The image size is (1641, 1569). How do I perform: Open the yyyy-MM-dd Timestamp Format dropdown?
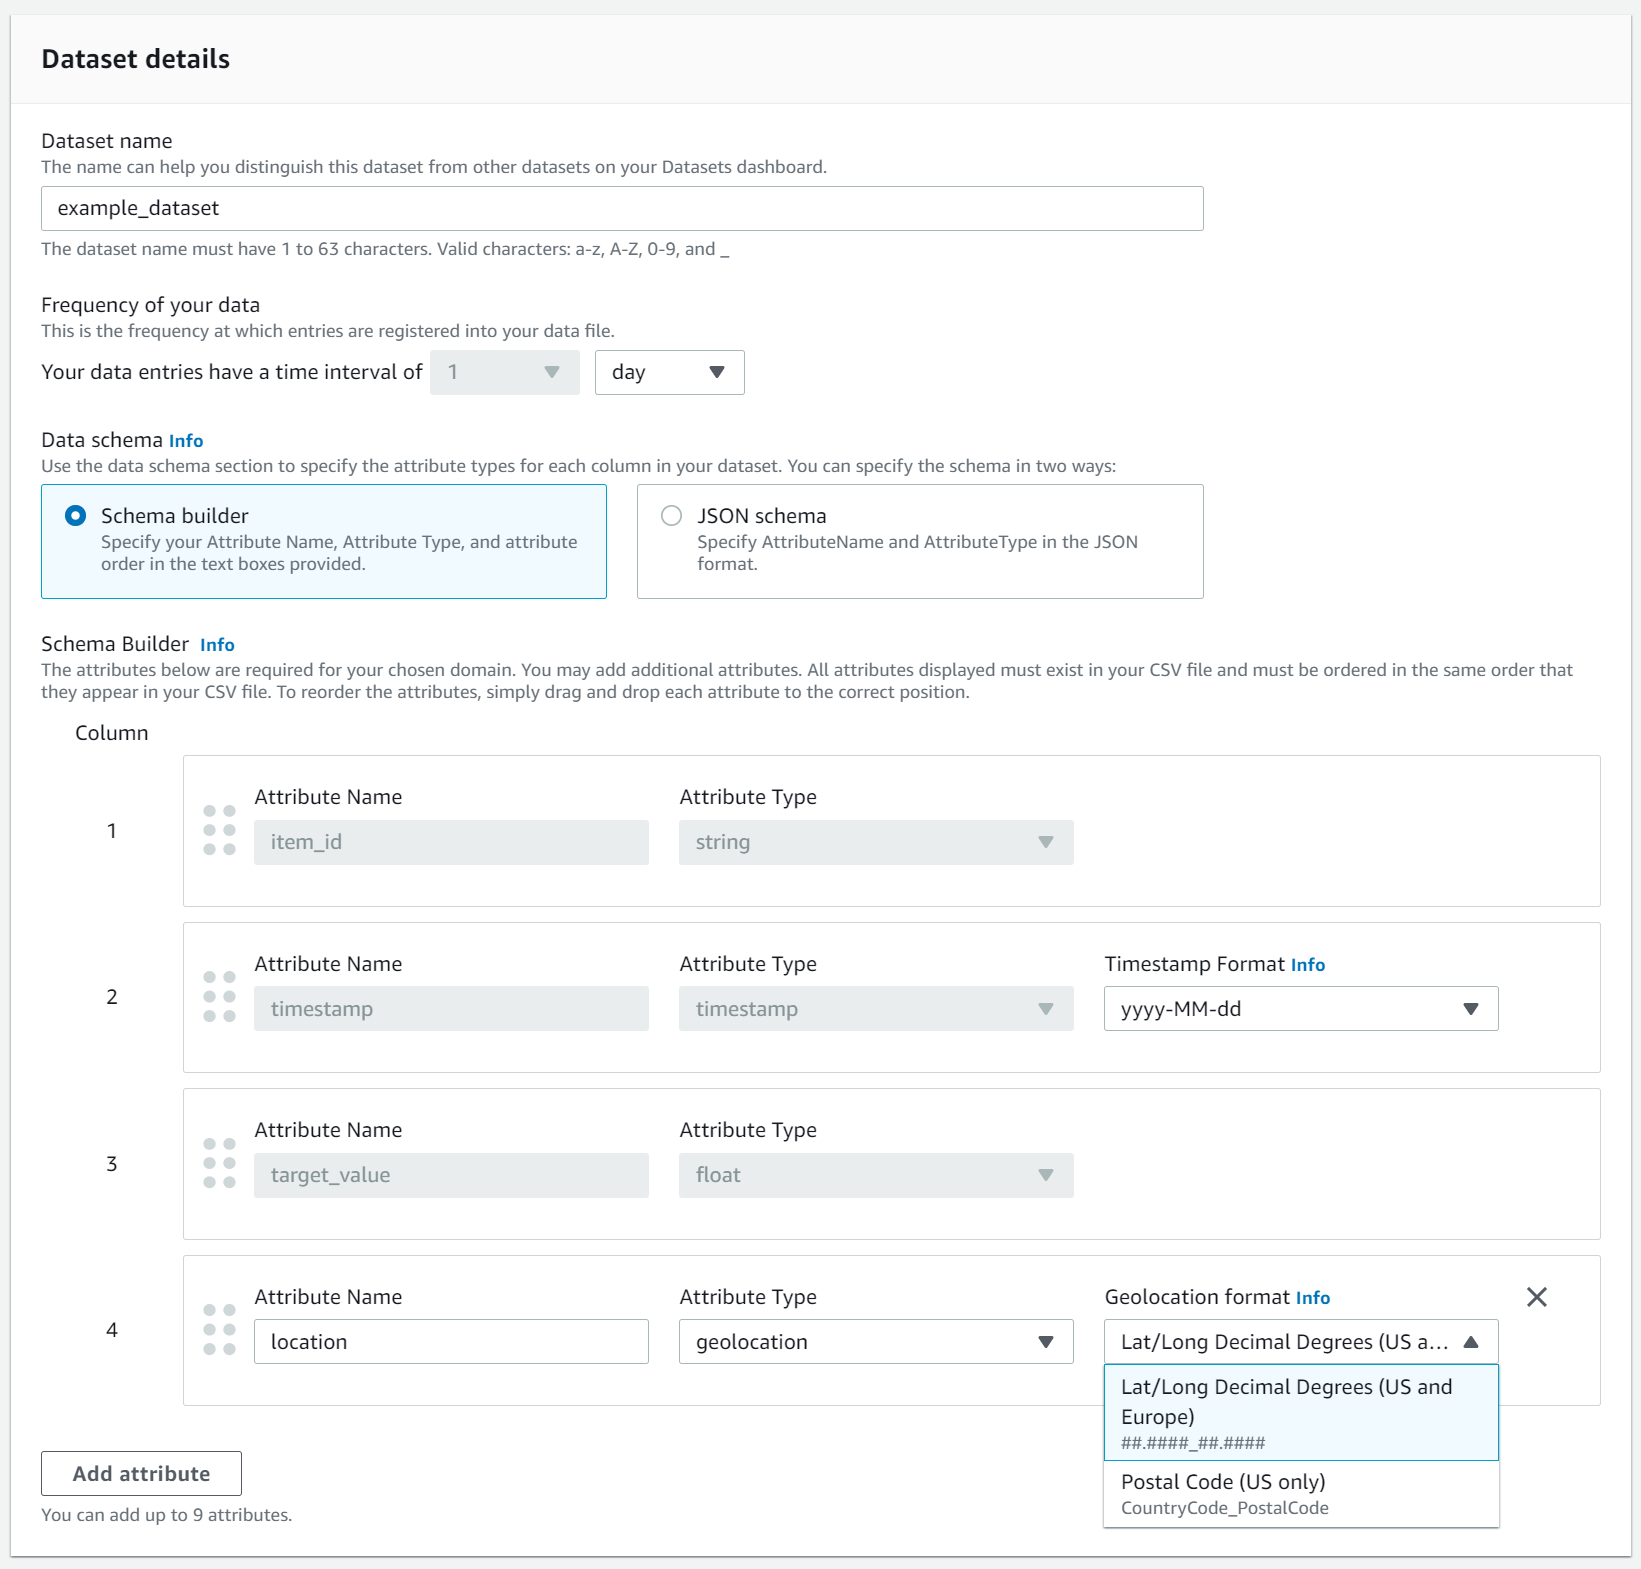1470,1008
